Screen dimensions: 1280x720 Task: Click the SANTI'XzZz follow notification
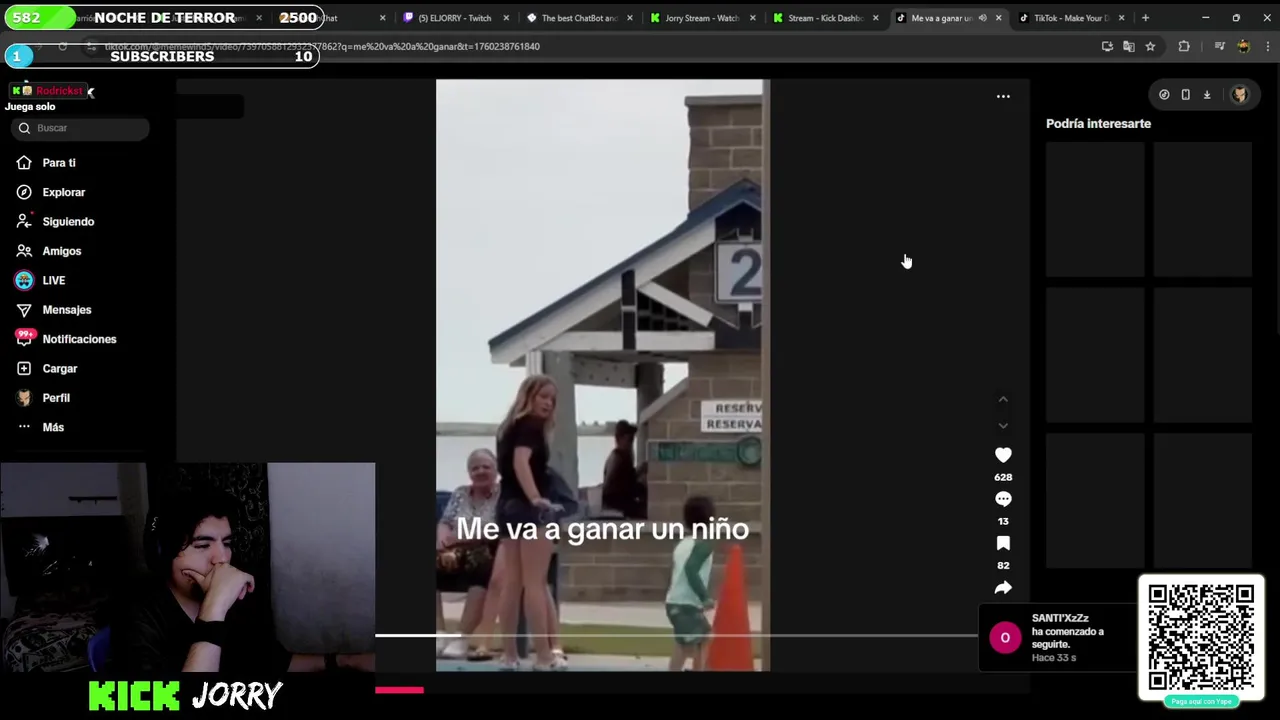click(1058, 638)
